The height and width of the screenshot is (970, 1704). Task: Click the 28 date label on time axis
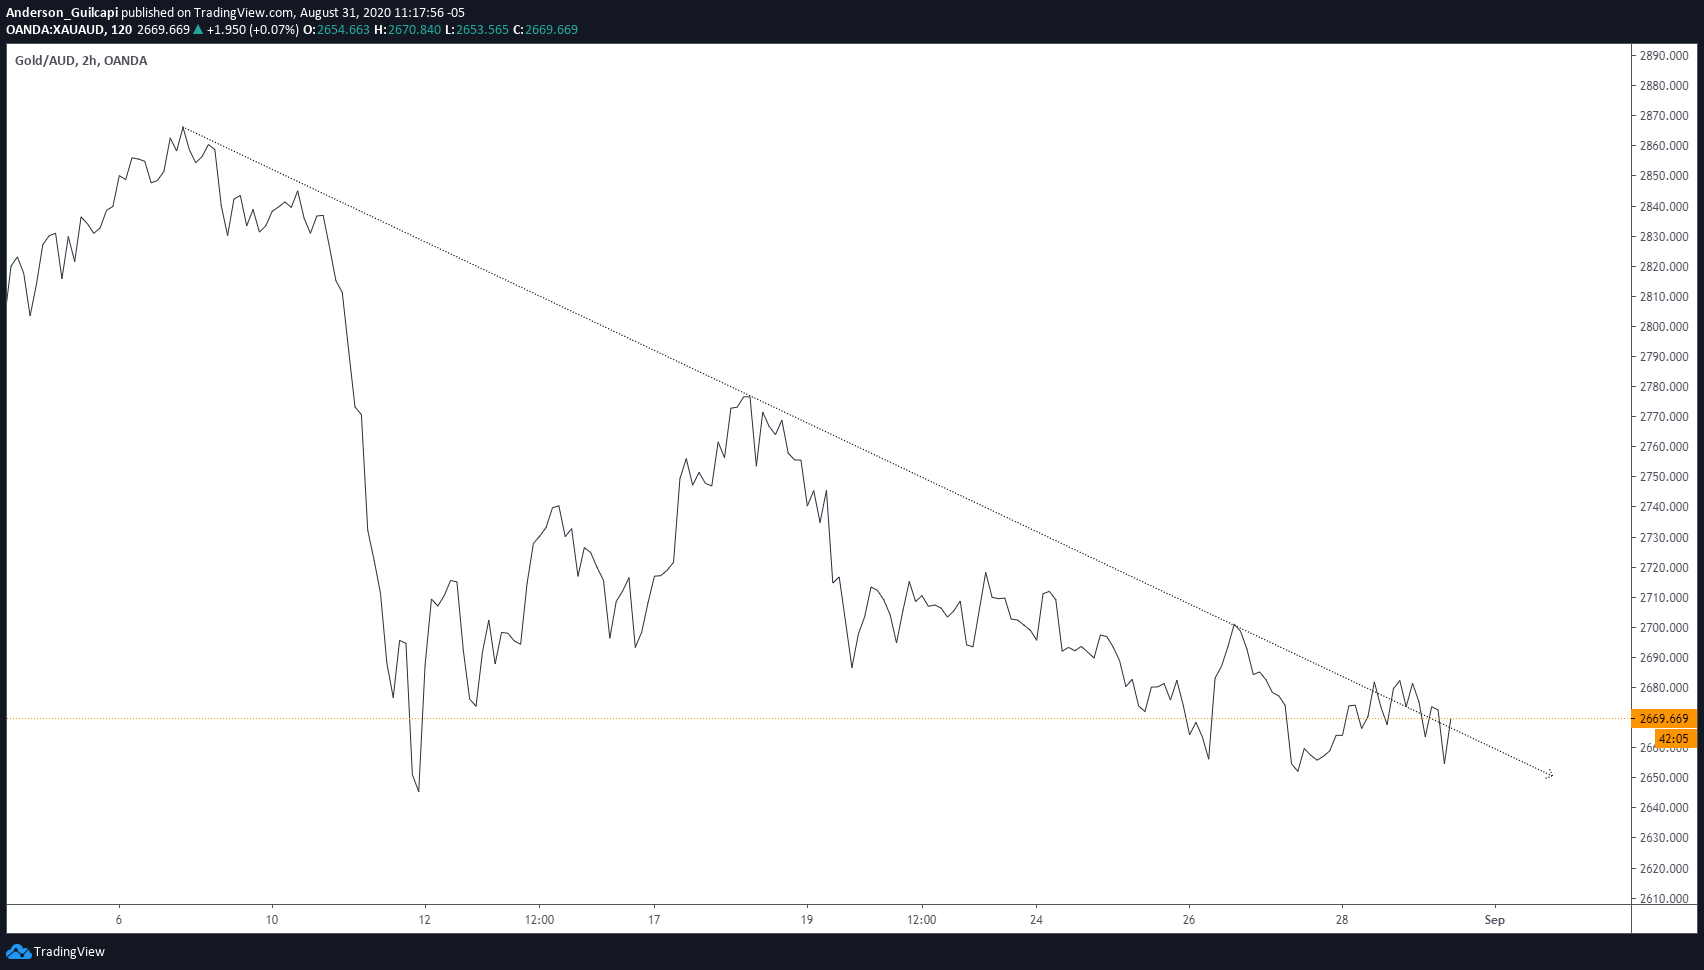1342,919
